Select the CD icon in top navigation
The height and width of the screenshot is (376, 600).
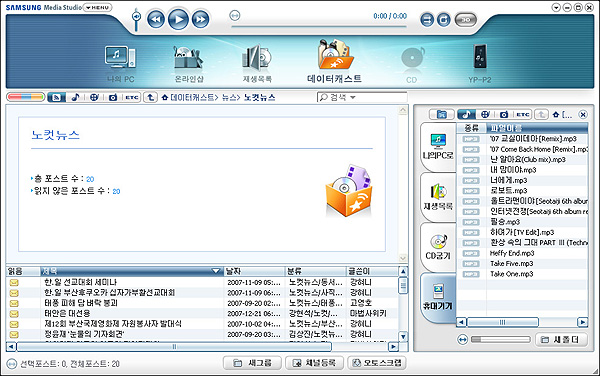pos(412,64)
